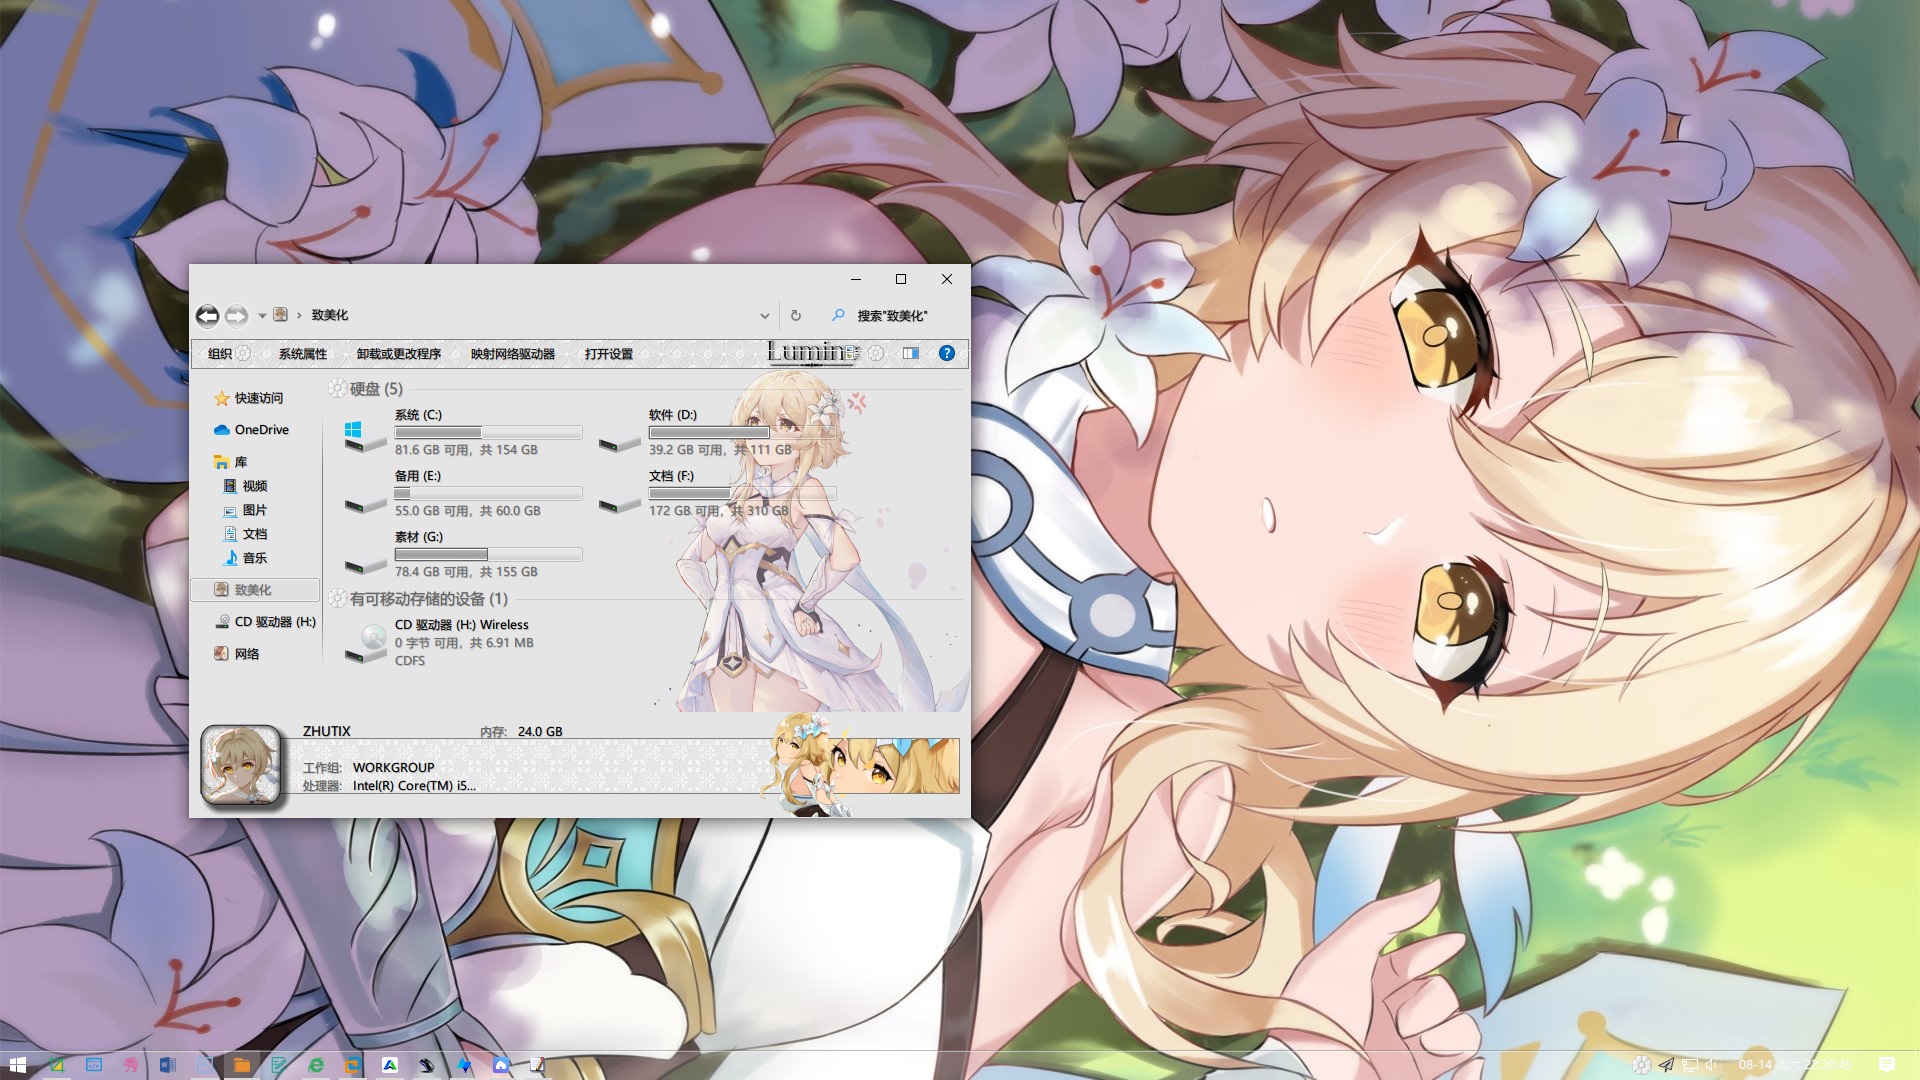
Task: Click 卸载或更改程序 in the command bar
Action: click(x=399, y=354)
